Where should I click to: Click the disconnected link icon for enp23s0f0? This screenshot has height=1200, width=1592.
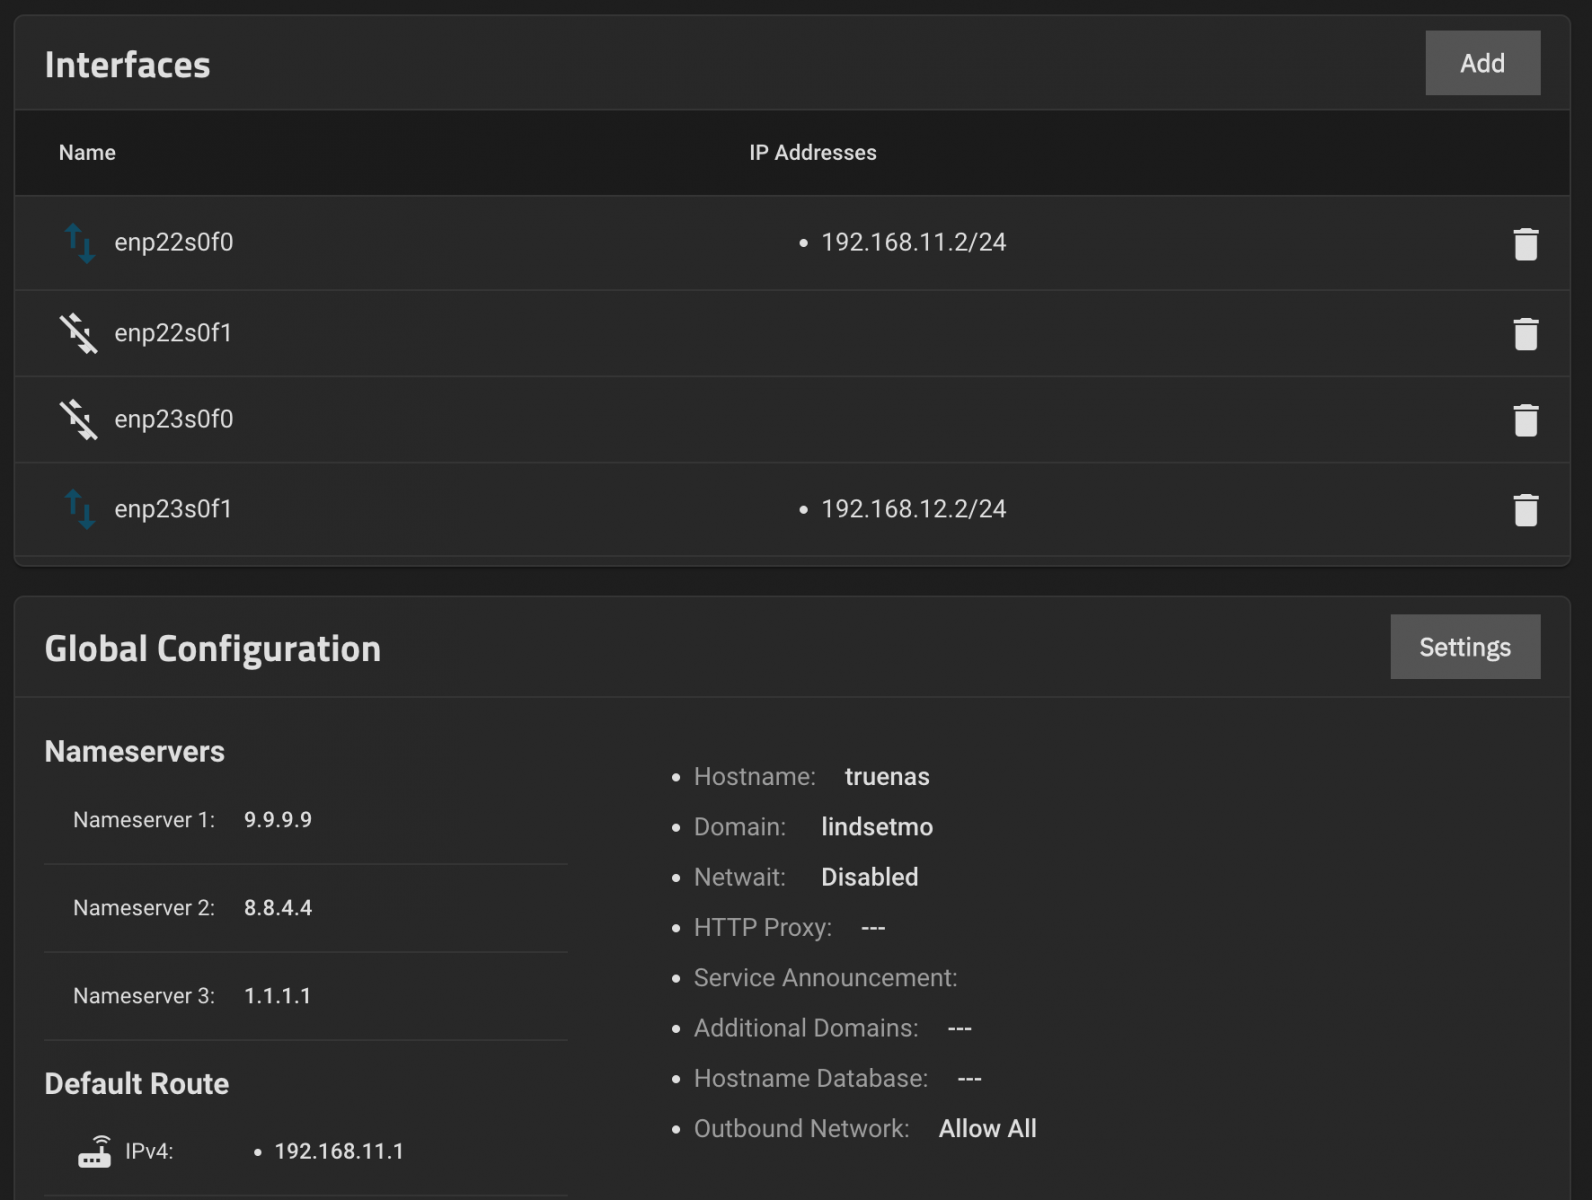pyautogui.click(x=79, y=420)
